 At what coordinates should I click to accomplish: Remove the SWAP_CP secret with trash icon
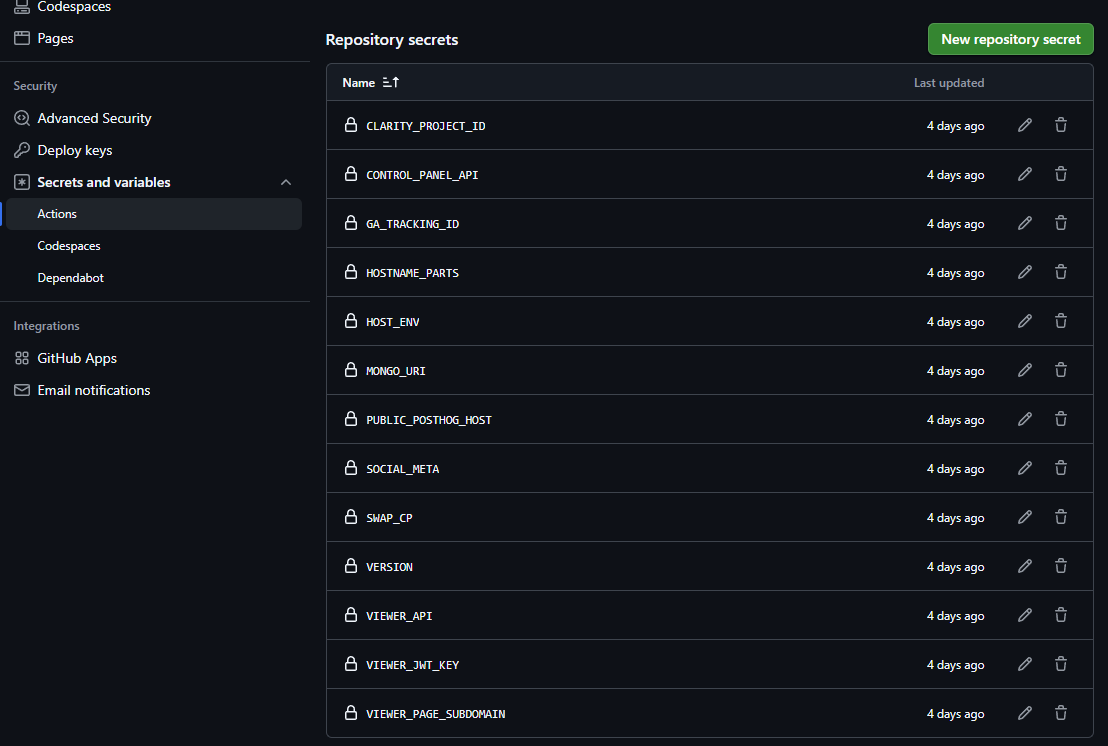[1060, 518]
